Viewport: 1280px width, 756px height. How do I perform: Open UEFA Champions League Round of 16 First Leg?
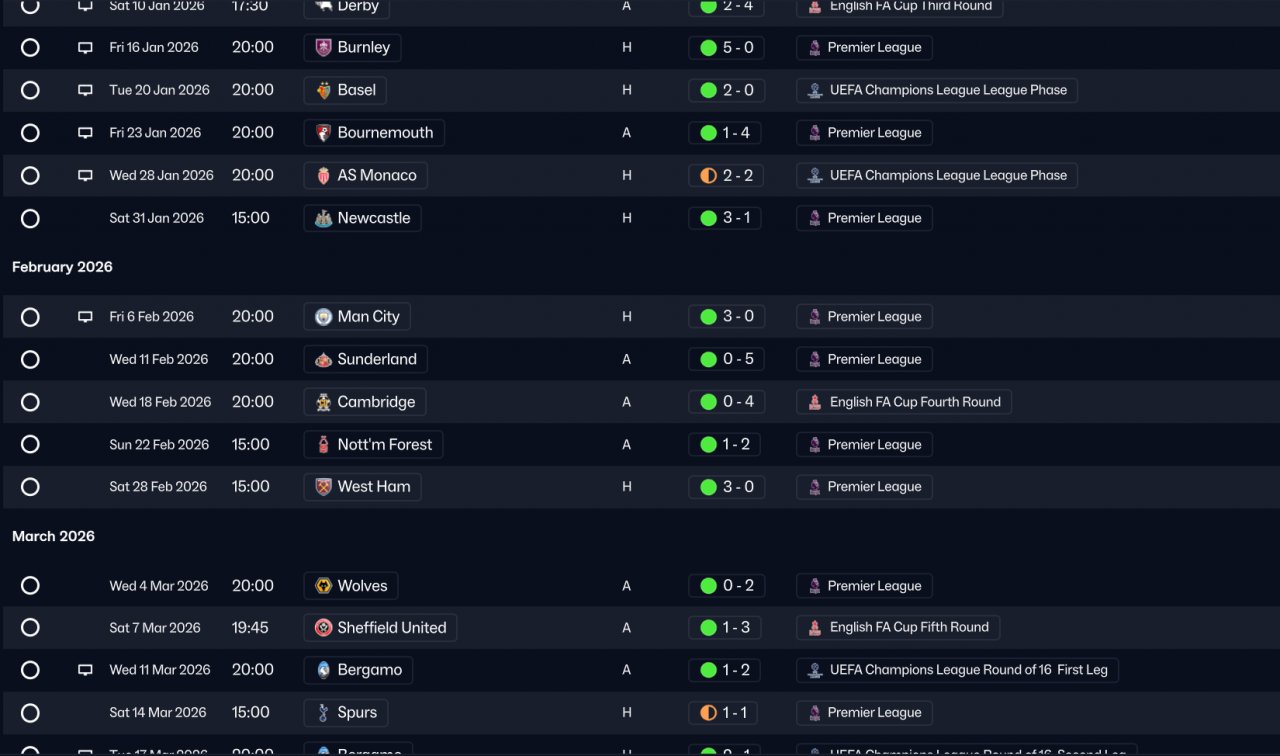tap(957, 670)
